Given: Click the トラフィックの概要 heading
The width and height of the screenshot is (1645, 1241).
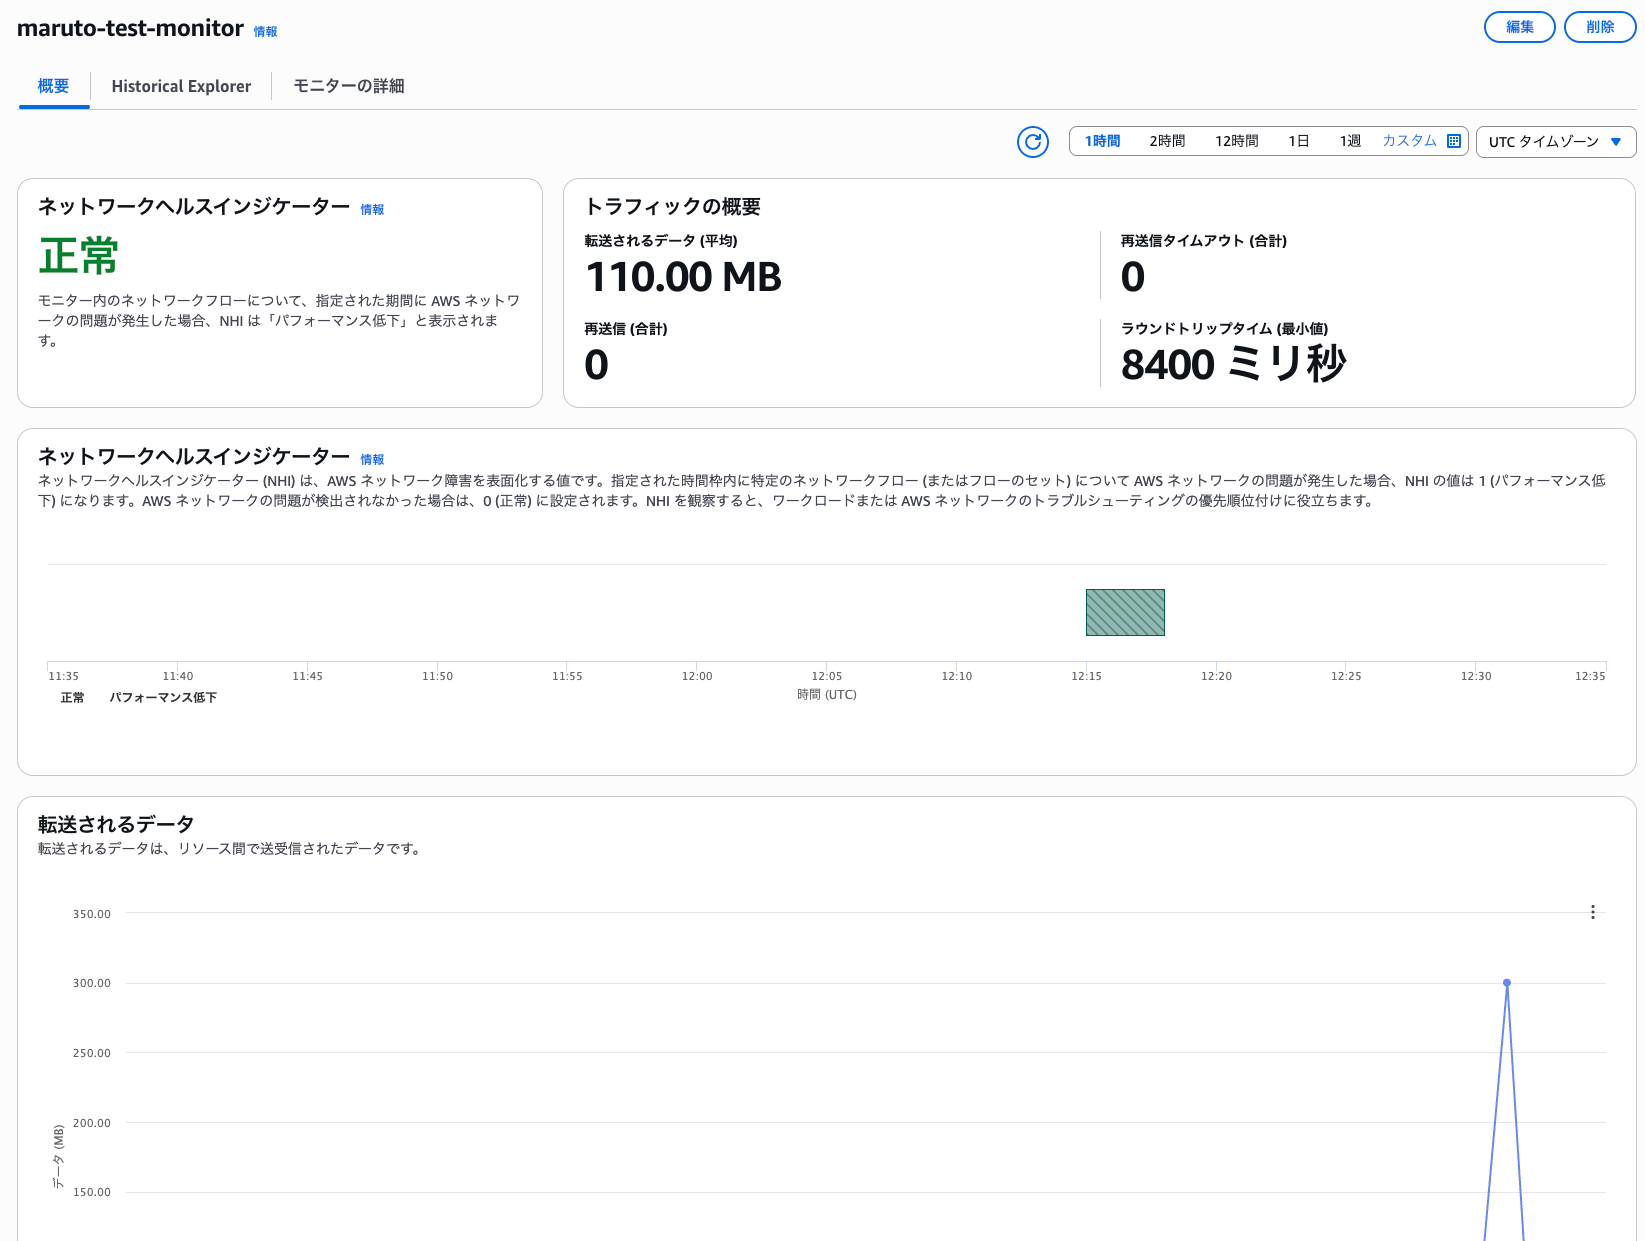Looking at the screenshot, I should 673,207.
